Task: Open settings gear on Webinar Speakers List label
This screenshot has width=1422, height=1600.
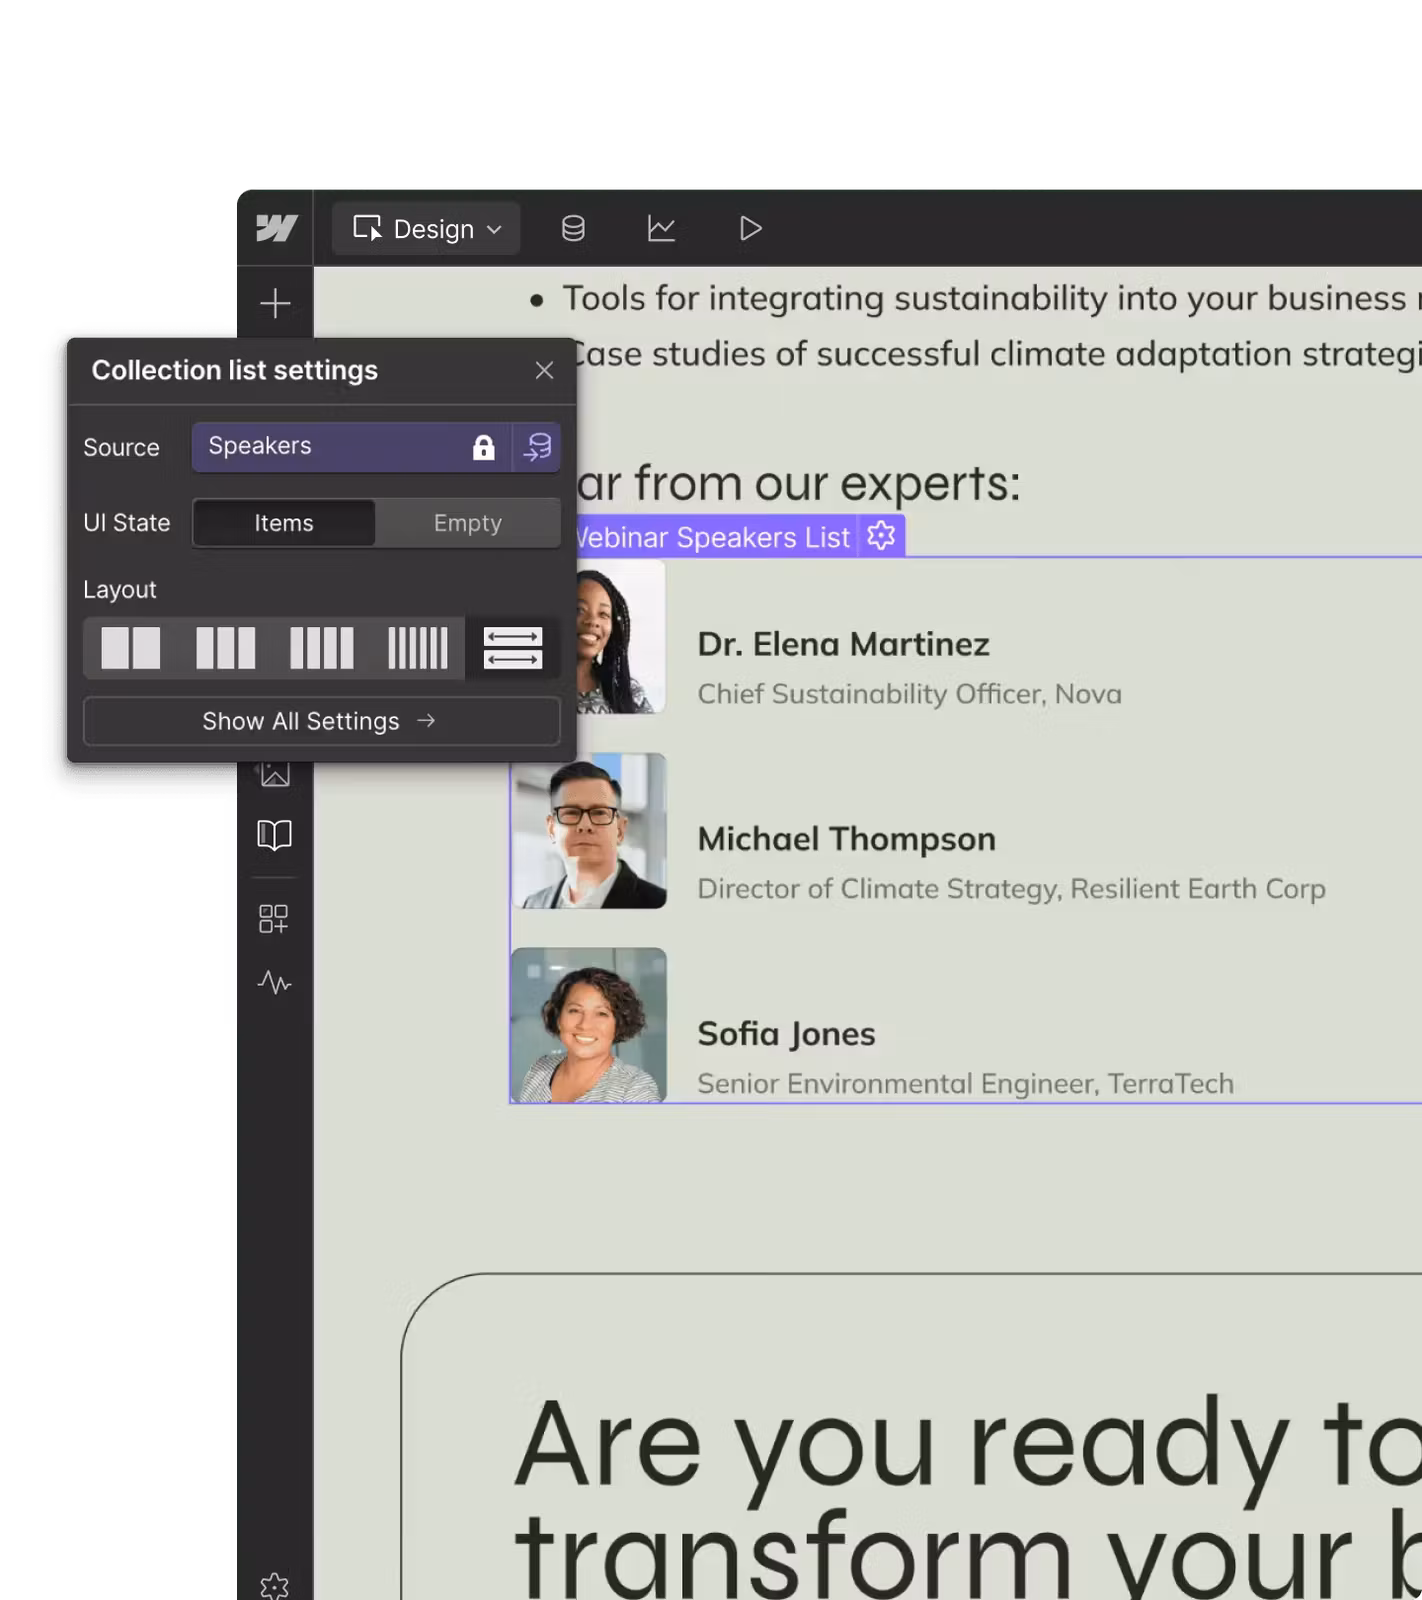Action: tap(881, 536)
